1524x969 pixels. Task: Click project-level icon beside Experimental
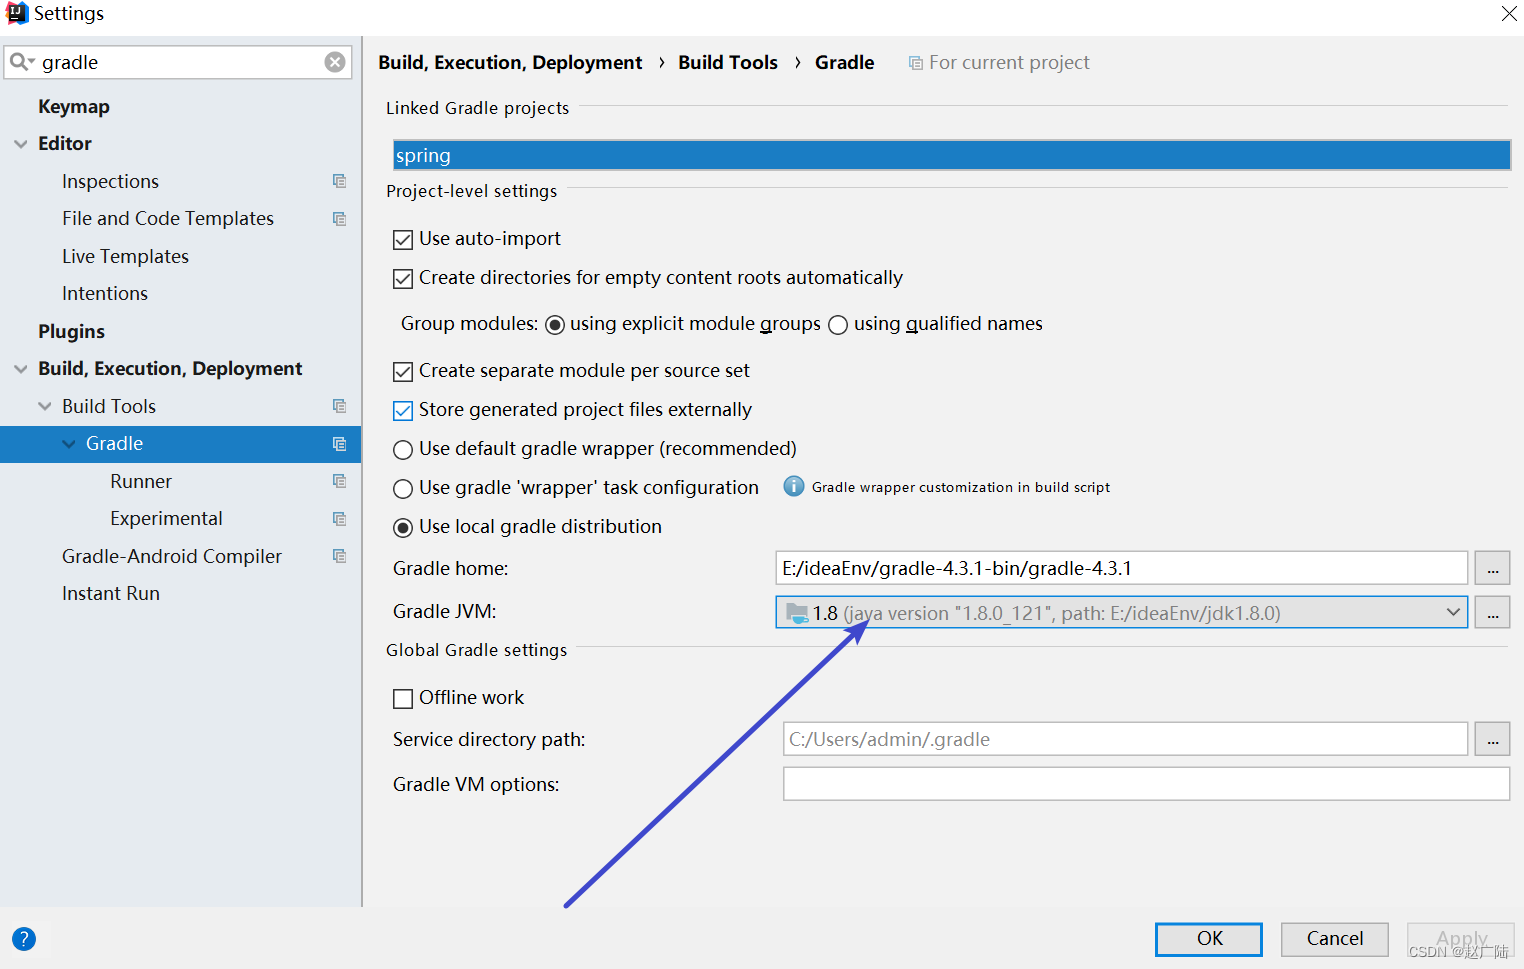tap(339, 519)
